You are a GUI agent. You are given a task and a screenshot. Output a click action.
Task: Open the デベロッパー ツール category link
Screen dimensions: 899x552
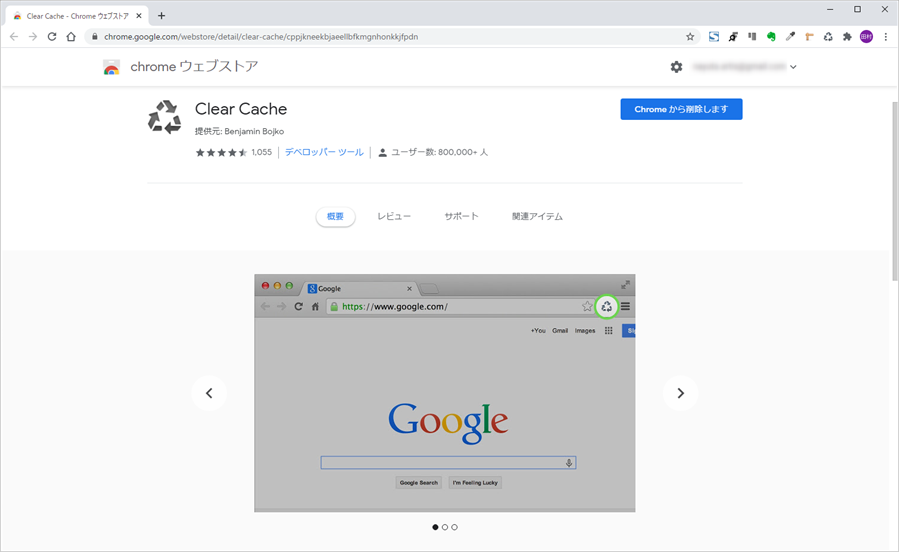point(324,152)
